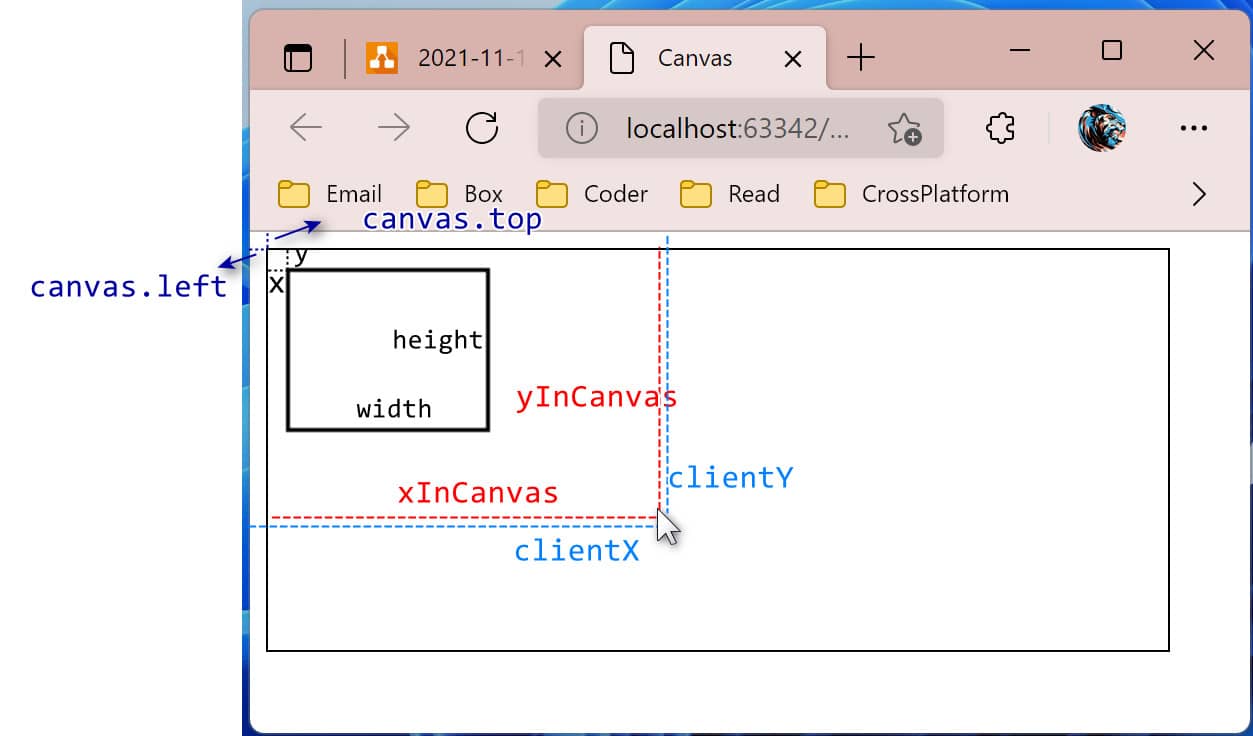The width and height of the screenshot is (1253, 736).
Task: Open the tab actions menu icon
Action: [x=298, y=58]
